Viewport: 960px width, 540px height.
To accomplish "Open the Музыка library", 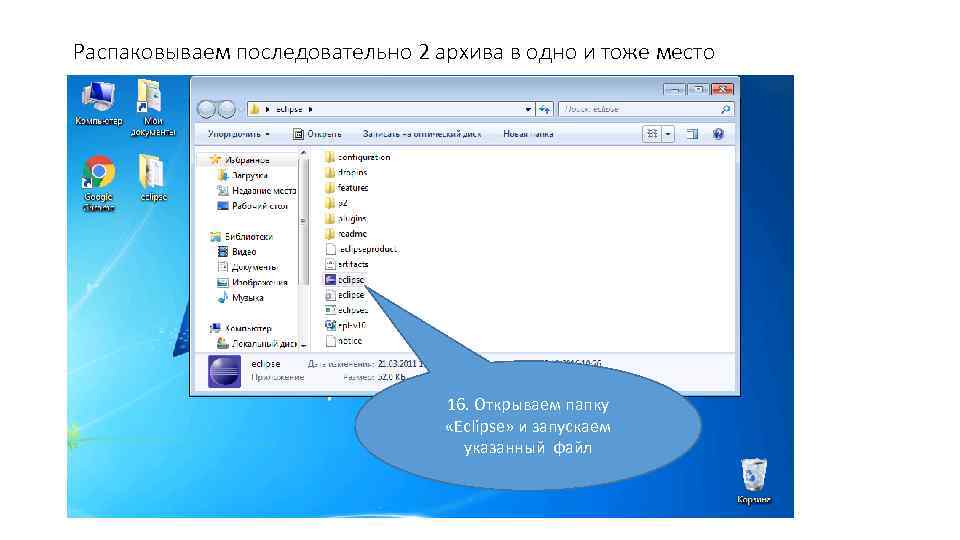I will (241, 298).
